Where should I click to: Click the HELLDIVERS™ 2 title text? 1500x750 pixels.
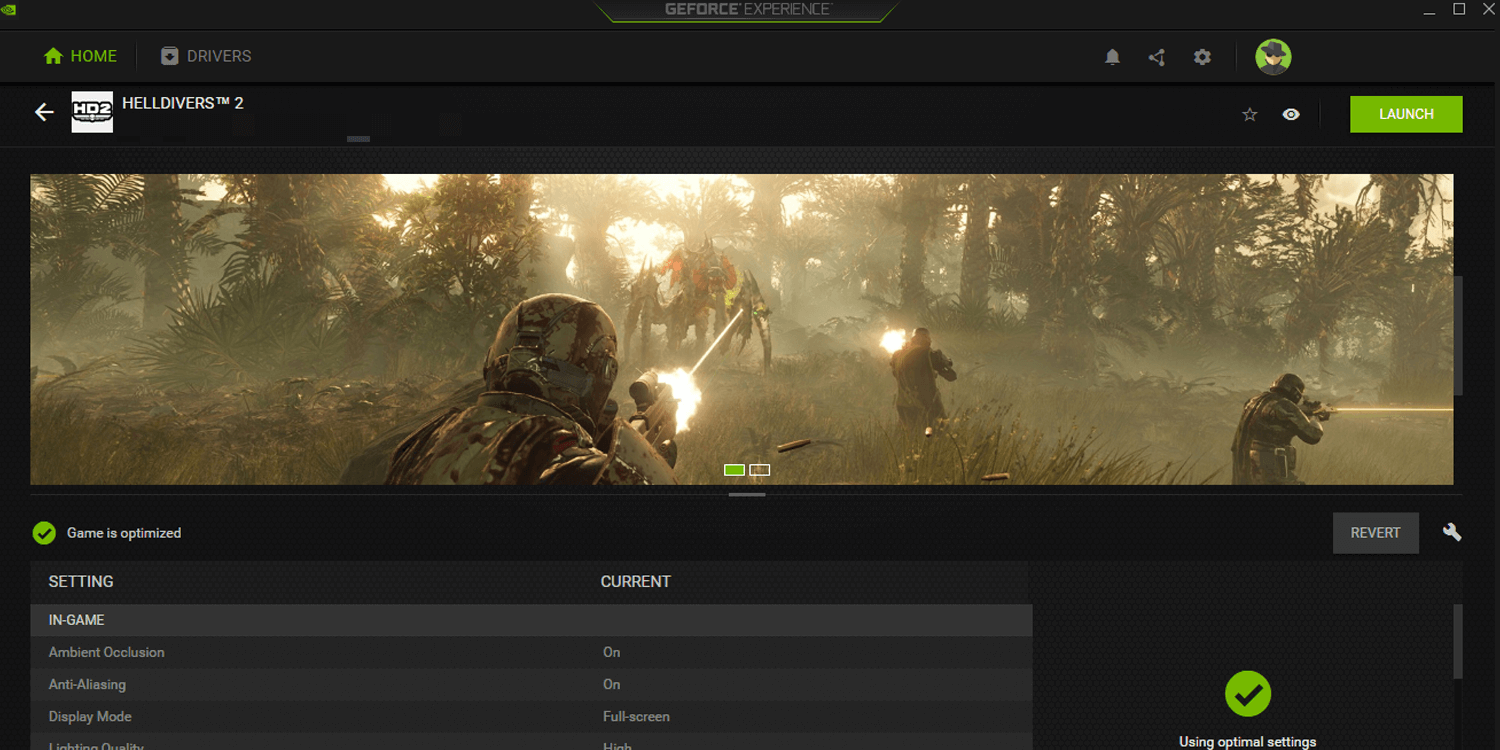click(182, 103)
